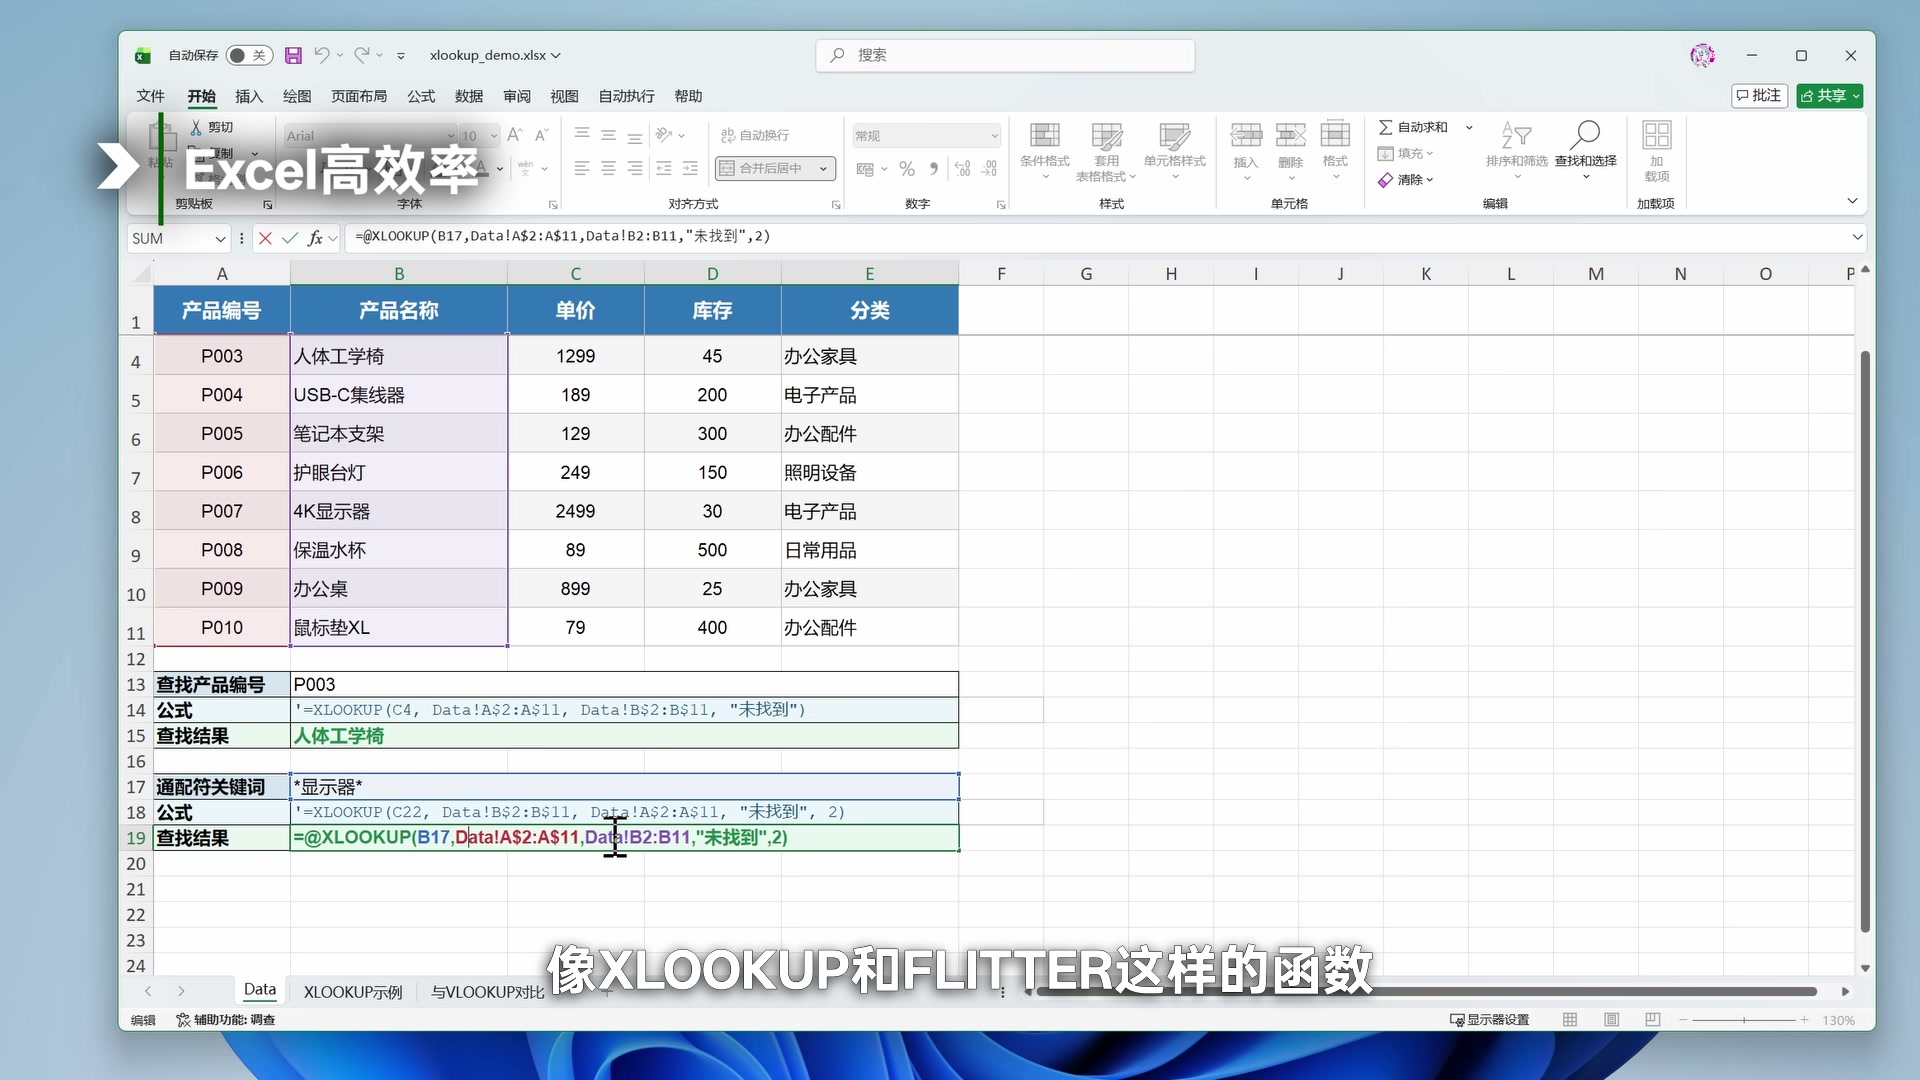Click the user account avatar icon
1920x1080 pixels.
point(1702,55)
